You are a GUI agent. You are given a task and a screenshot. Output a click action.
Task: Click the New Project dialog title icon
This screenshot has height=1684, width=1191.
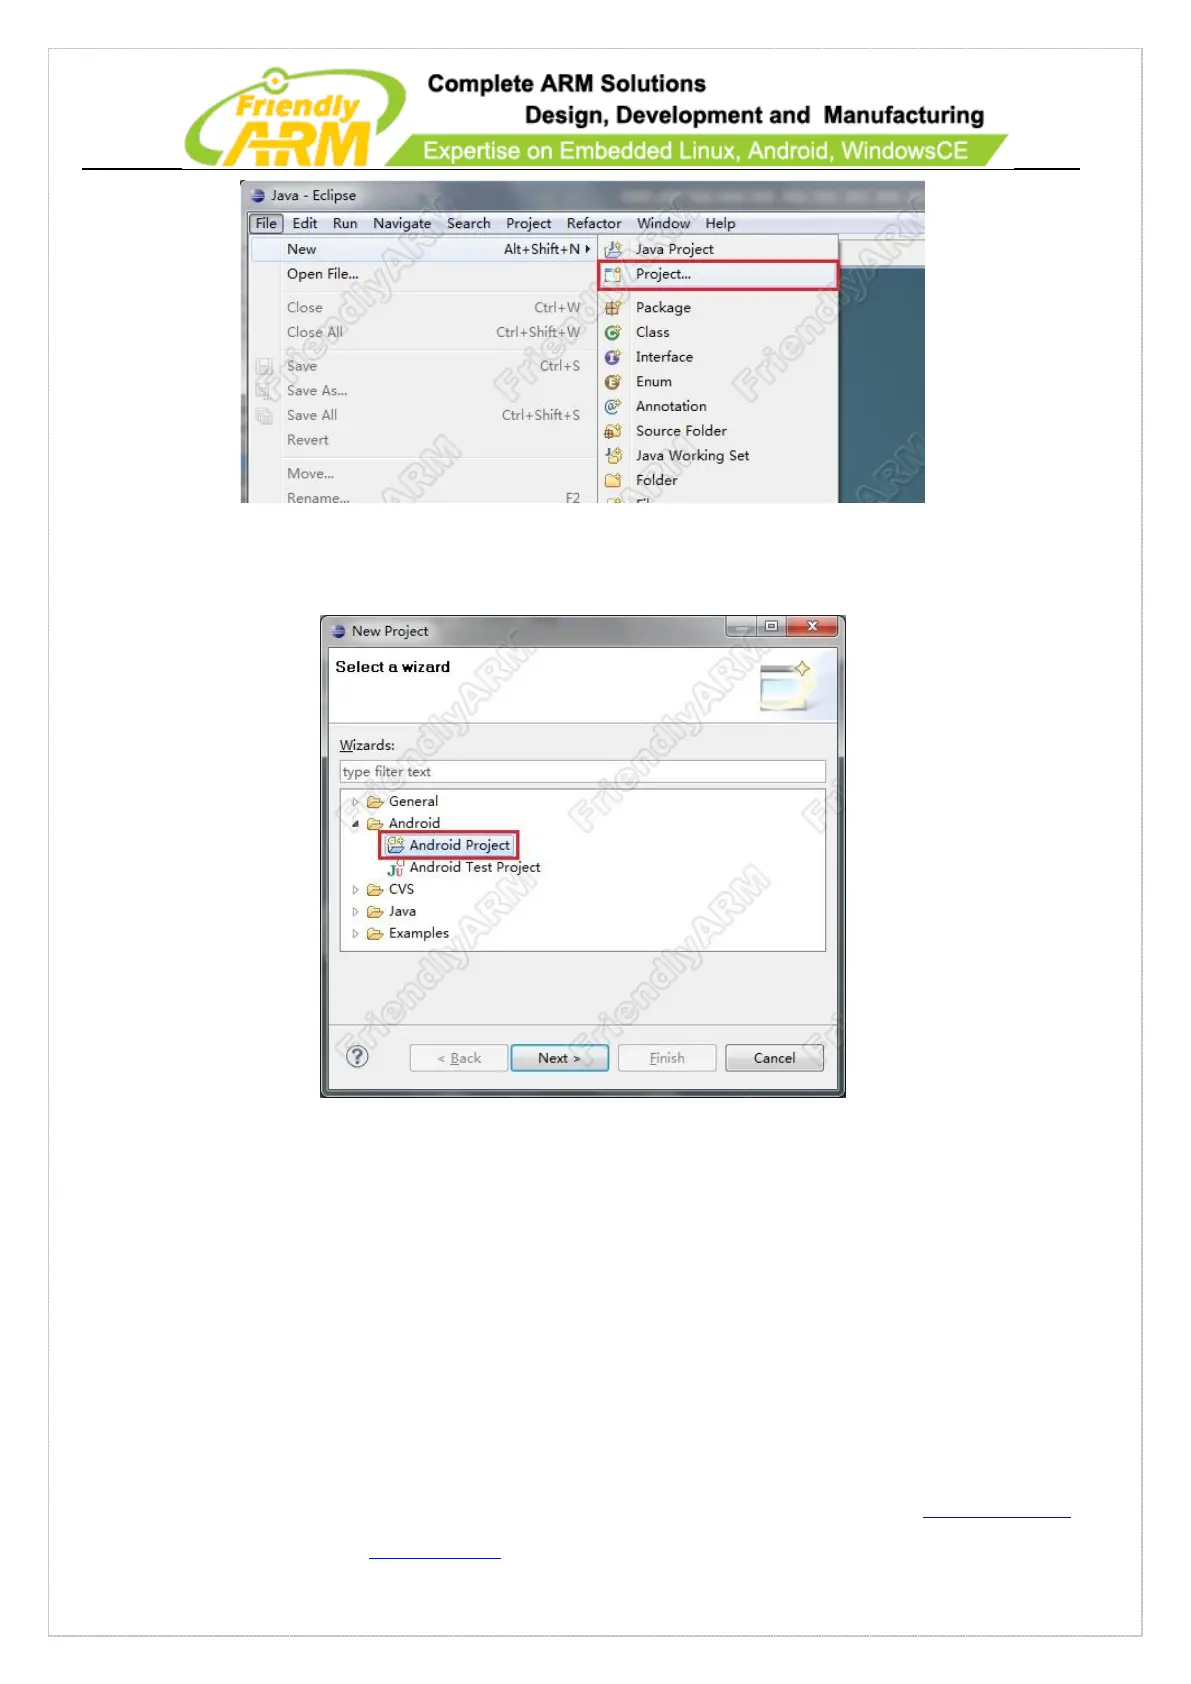[x=338, y=631]
